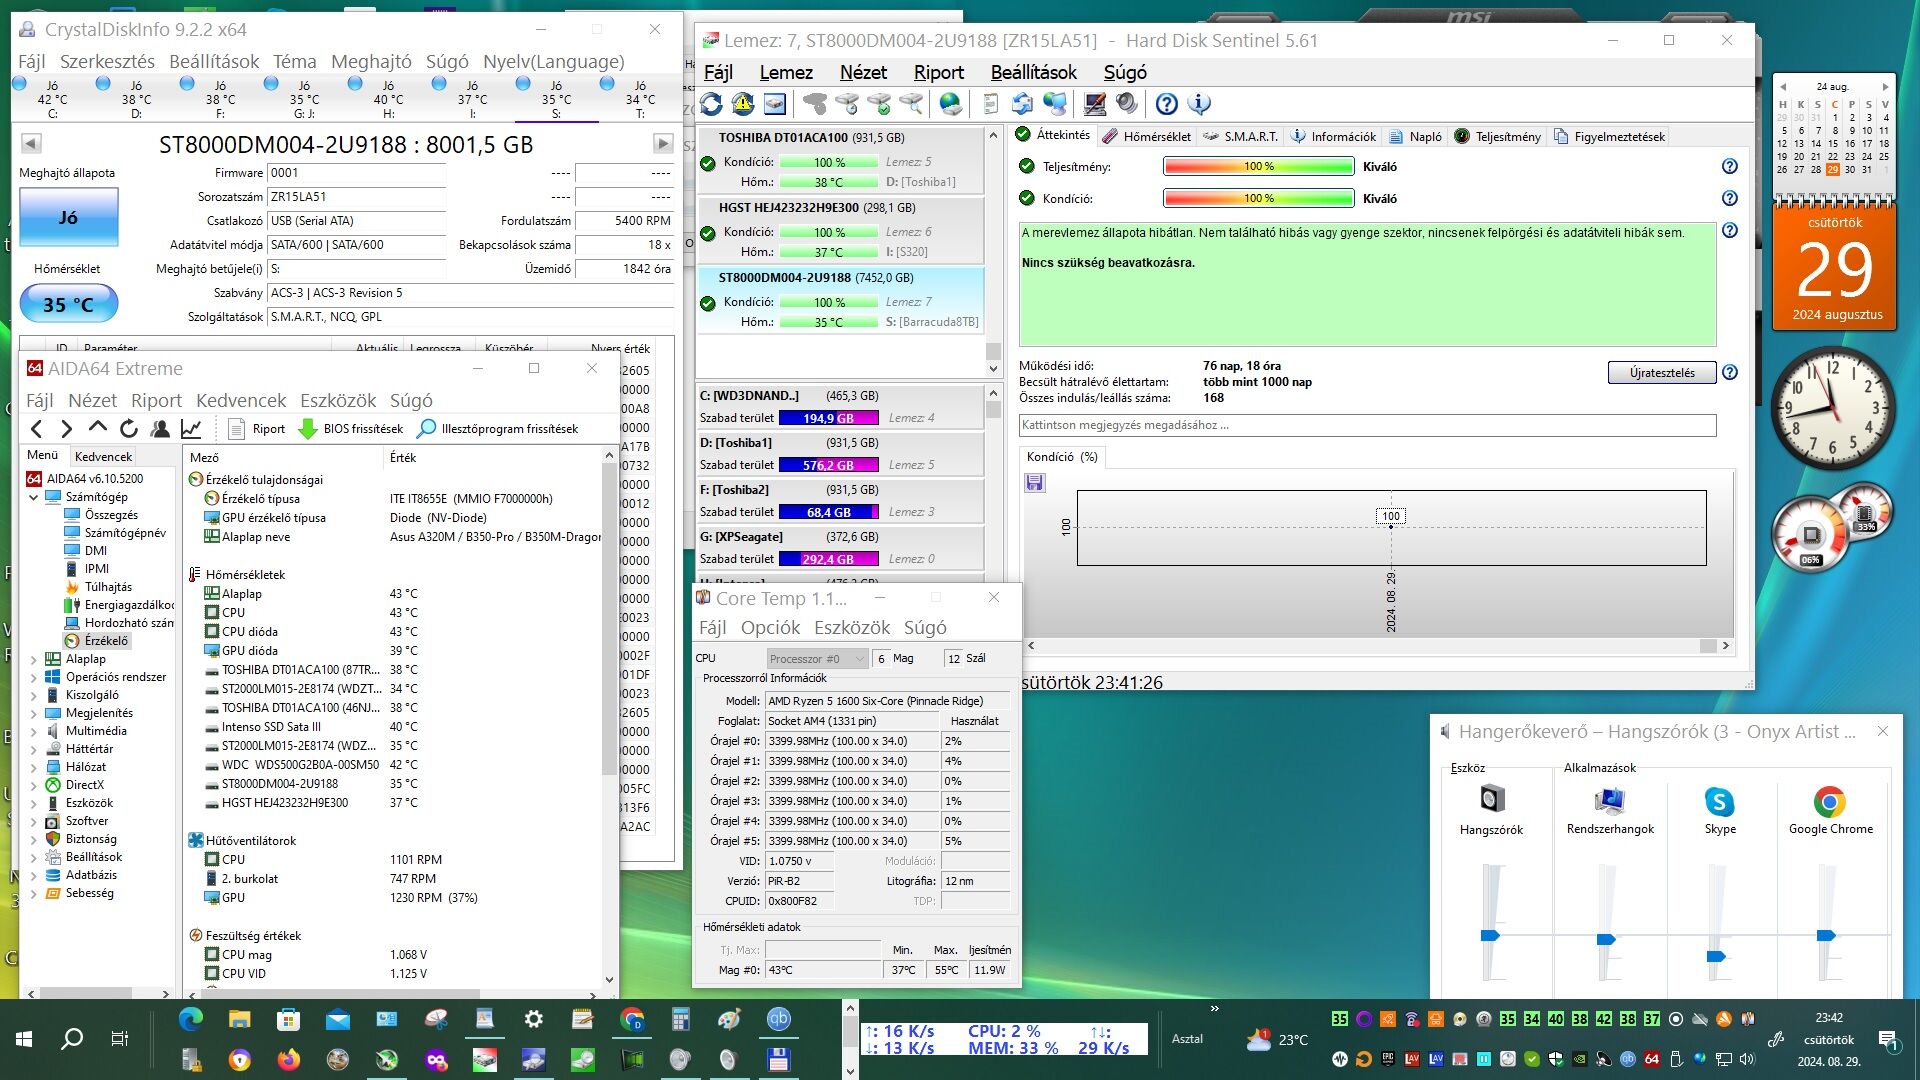Open the taskbar search magnifier
Viewport: 1920px width, 1080px height.
pos(72,1039)
